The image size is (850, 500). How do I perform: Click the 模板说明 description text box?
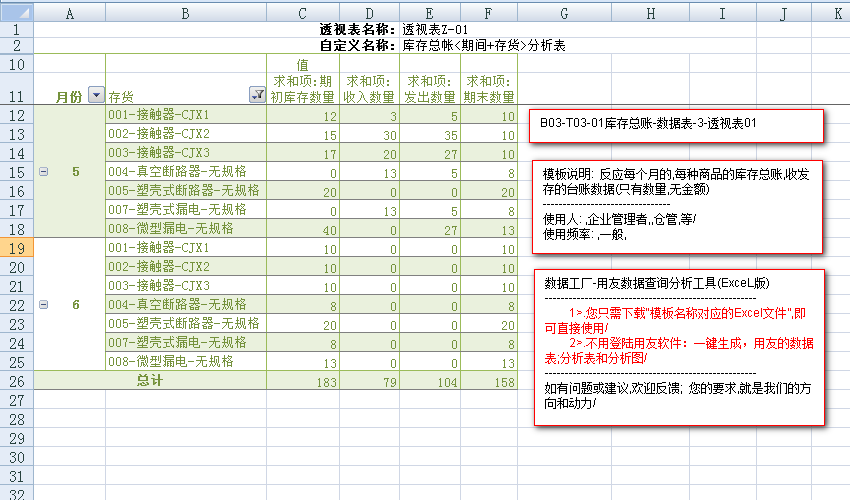point(676,205)
